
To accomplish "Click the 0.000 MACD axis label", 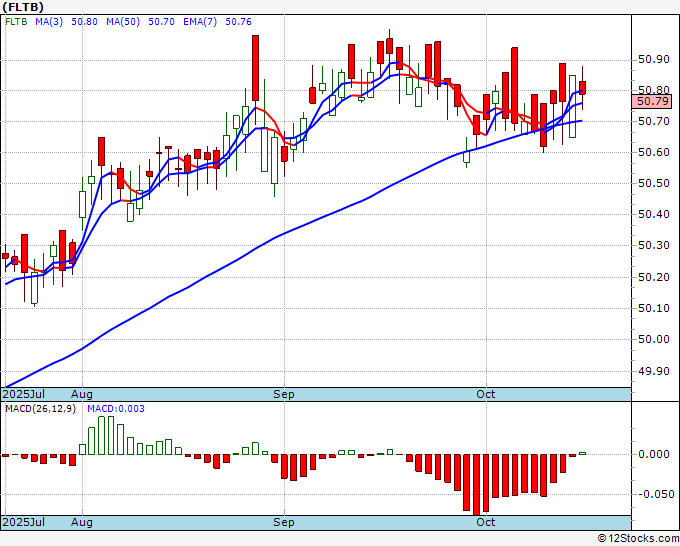I will 654,454.
